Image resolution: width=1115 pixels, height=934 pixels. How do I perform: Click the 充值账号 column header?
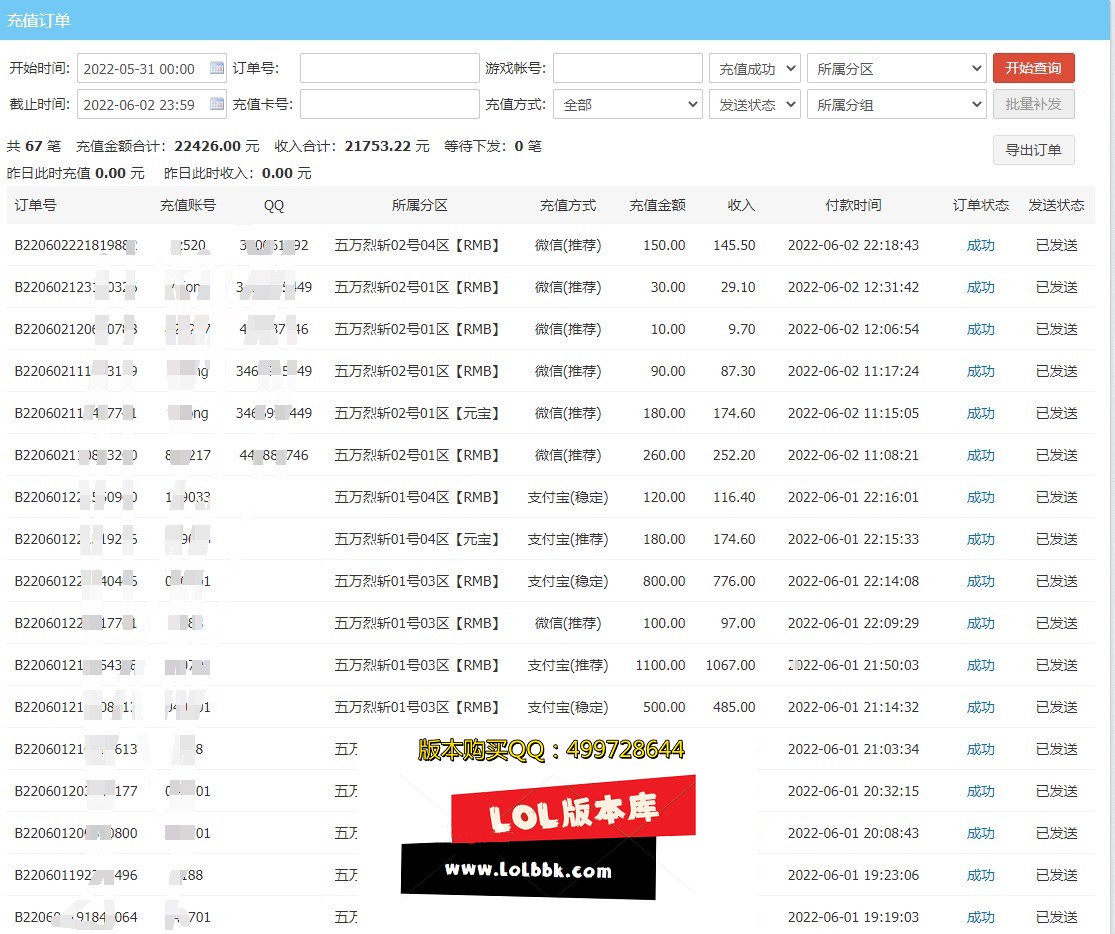coord(188,206)
